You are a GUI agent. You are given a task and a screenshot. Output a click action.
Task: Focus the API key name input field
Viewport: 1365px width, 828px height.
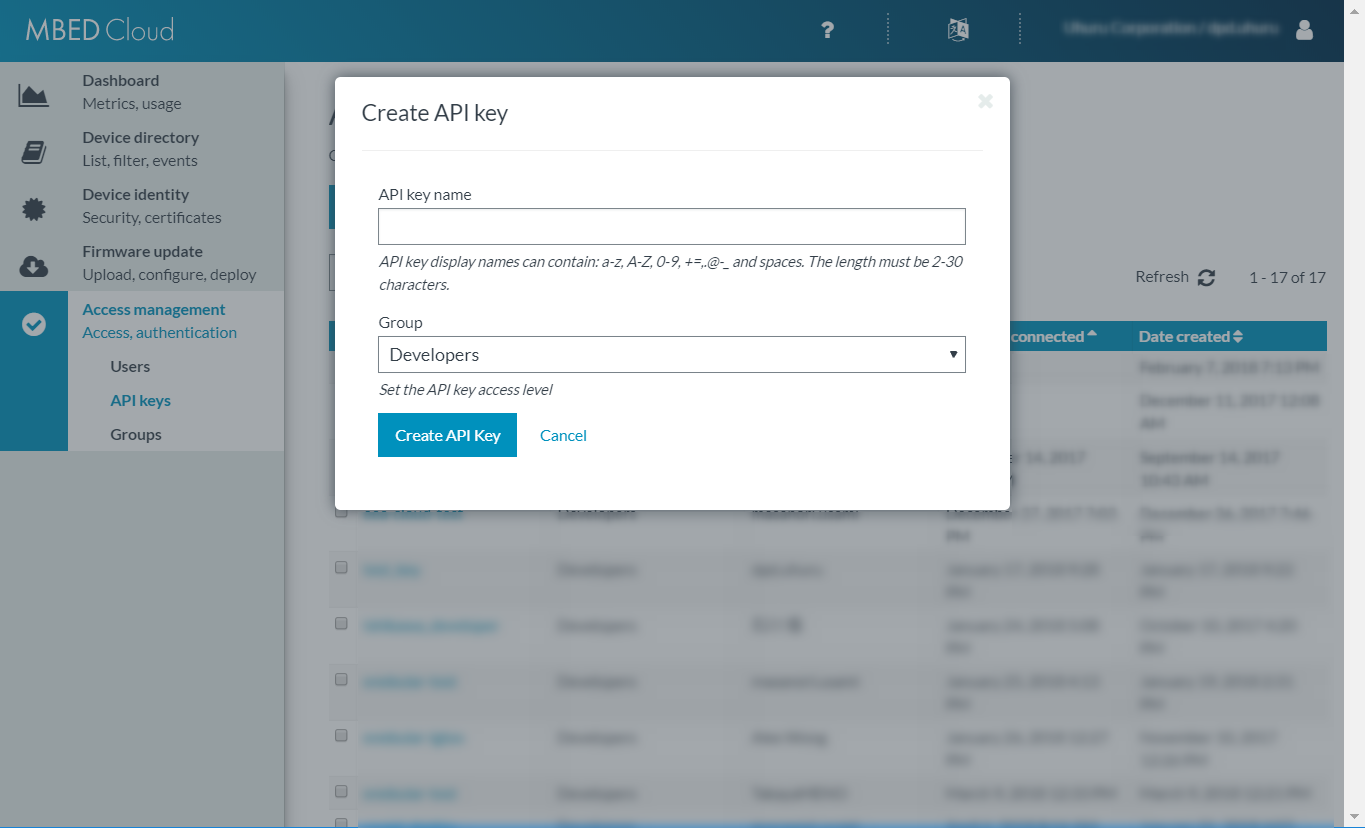(x=671, y=227)
